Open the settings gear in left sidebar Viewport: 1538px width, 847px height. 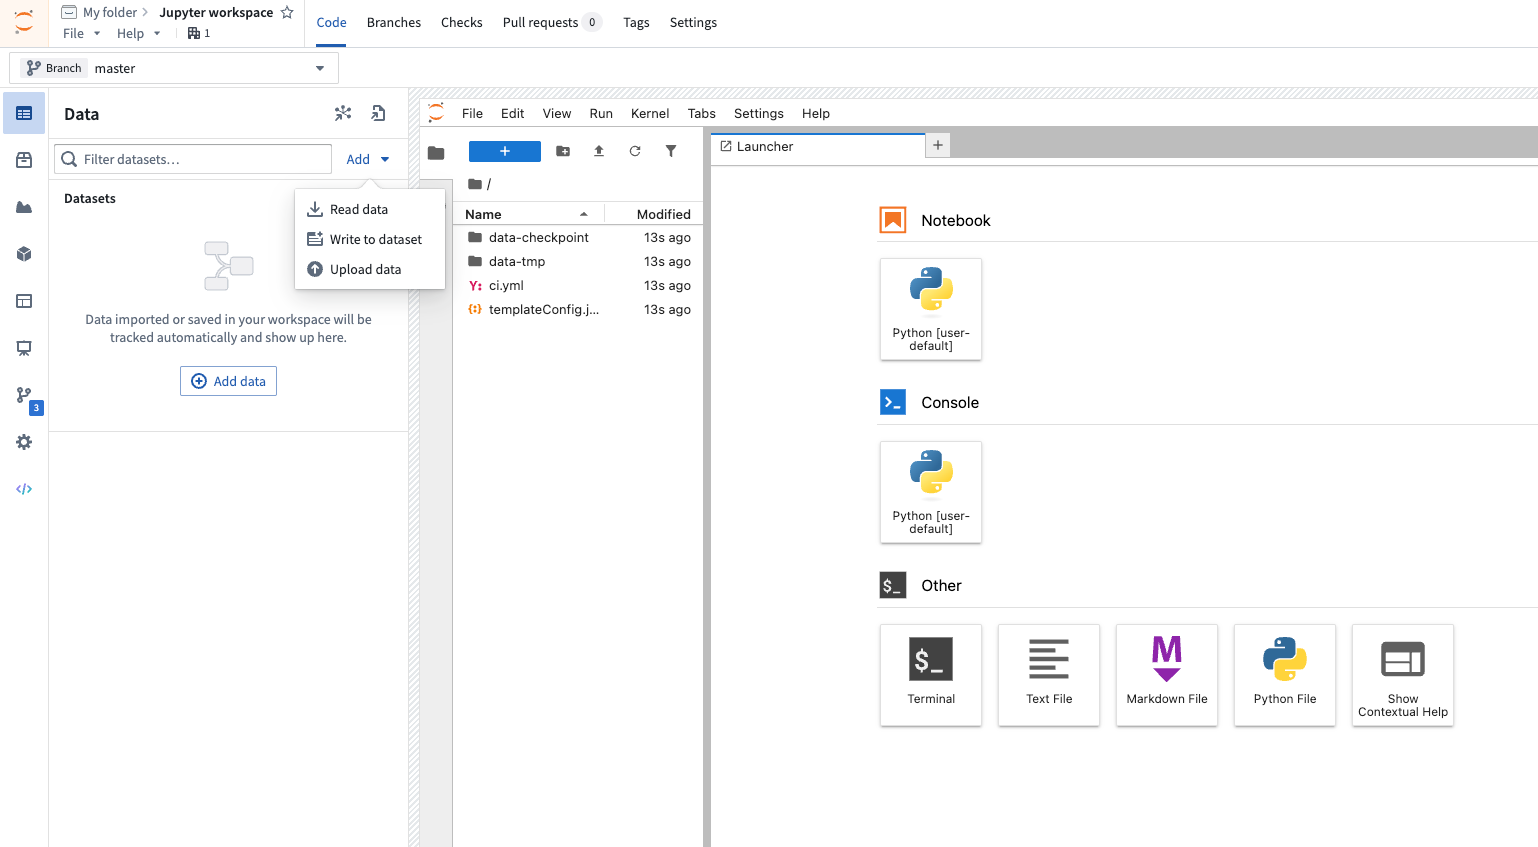click(x=24, y=442)
